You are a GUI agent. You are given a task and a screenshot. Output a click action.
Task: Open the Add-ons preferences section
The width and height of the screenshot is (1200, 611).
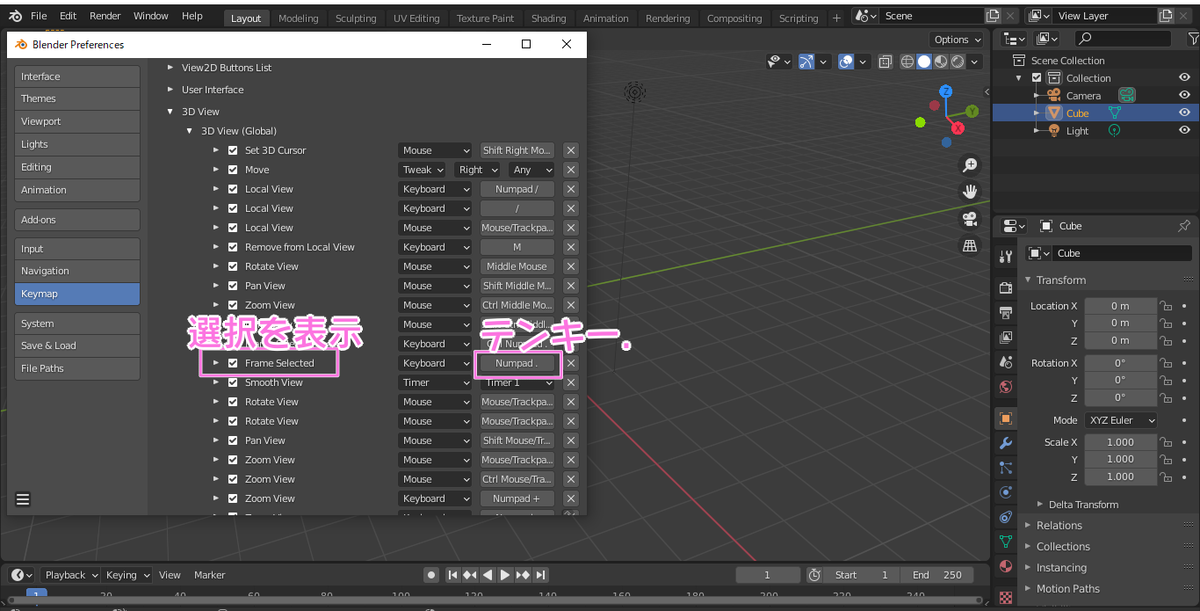tap(77, 220)
